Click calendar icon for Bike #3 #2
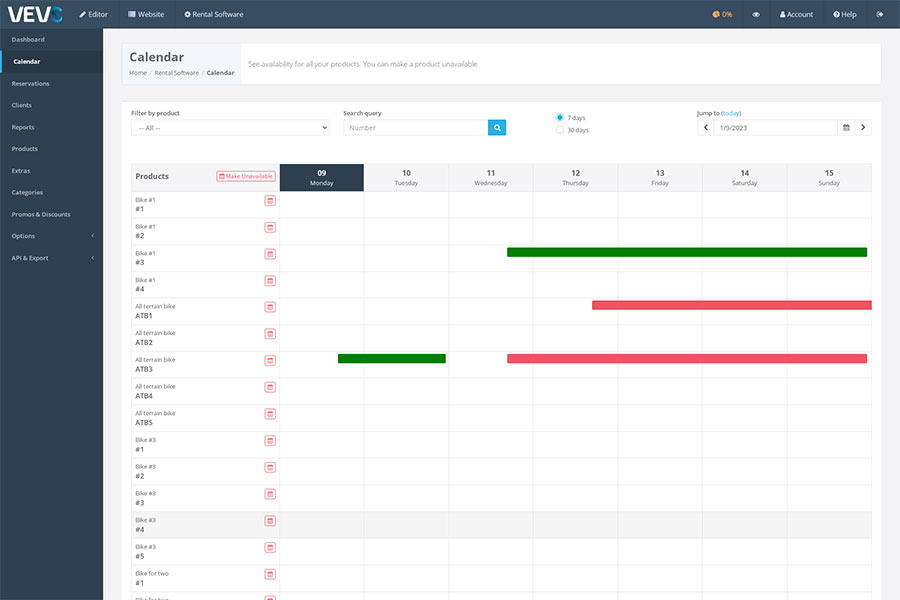 click(270, 467)
